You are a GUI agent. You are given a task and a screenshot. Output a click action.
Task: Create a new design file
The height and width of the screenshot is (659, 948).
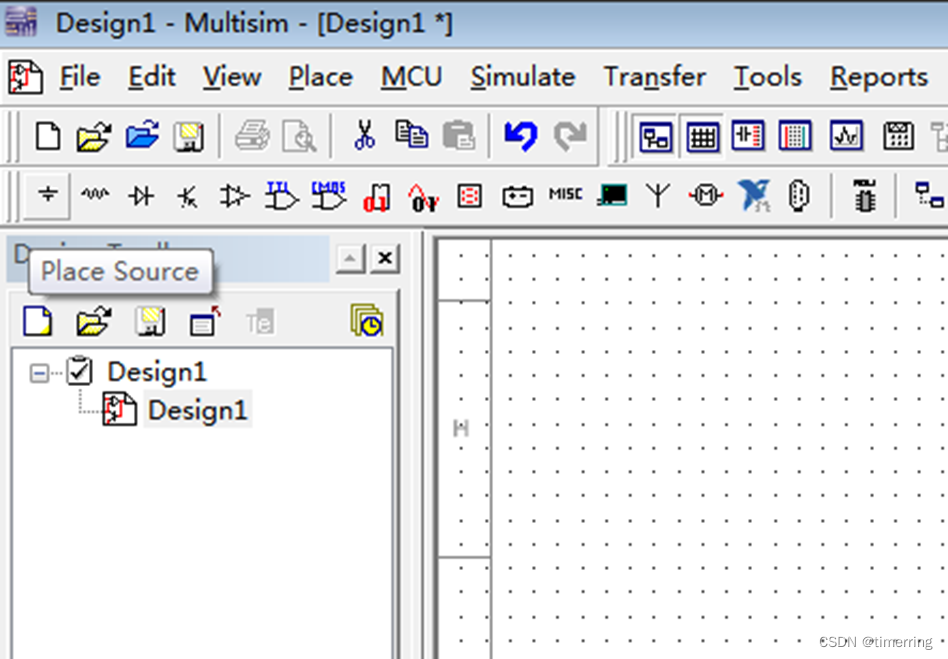click(x=48, y=135)
